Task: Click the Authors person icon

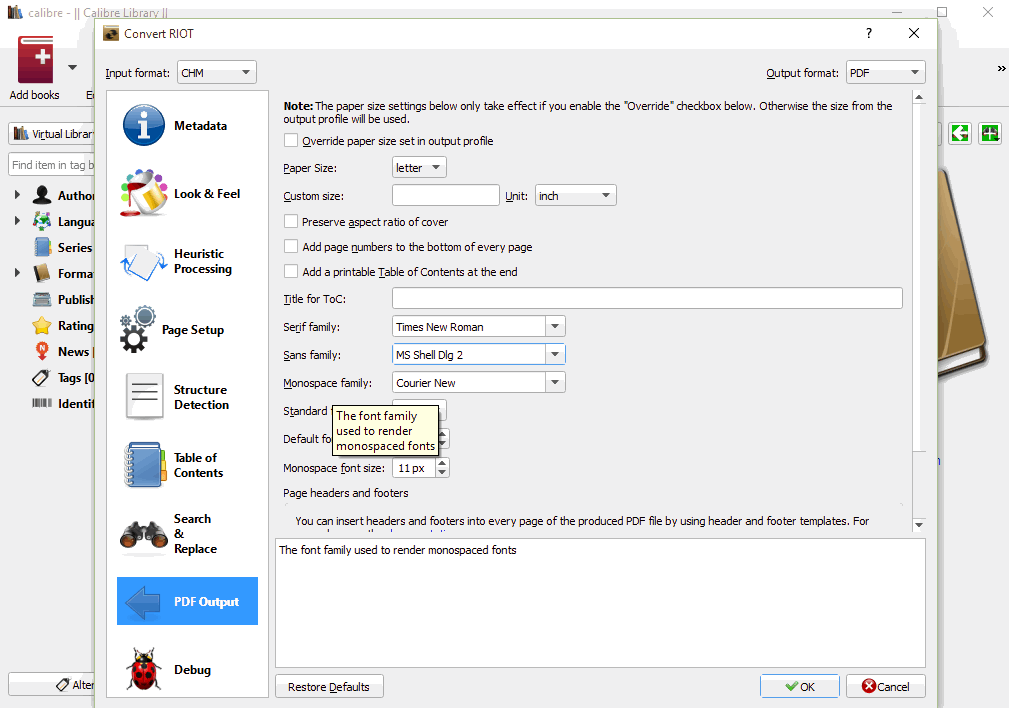Action: (x=42, y=195)
